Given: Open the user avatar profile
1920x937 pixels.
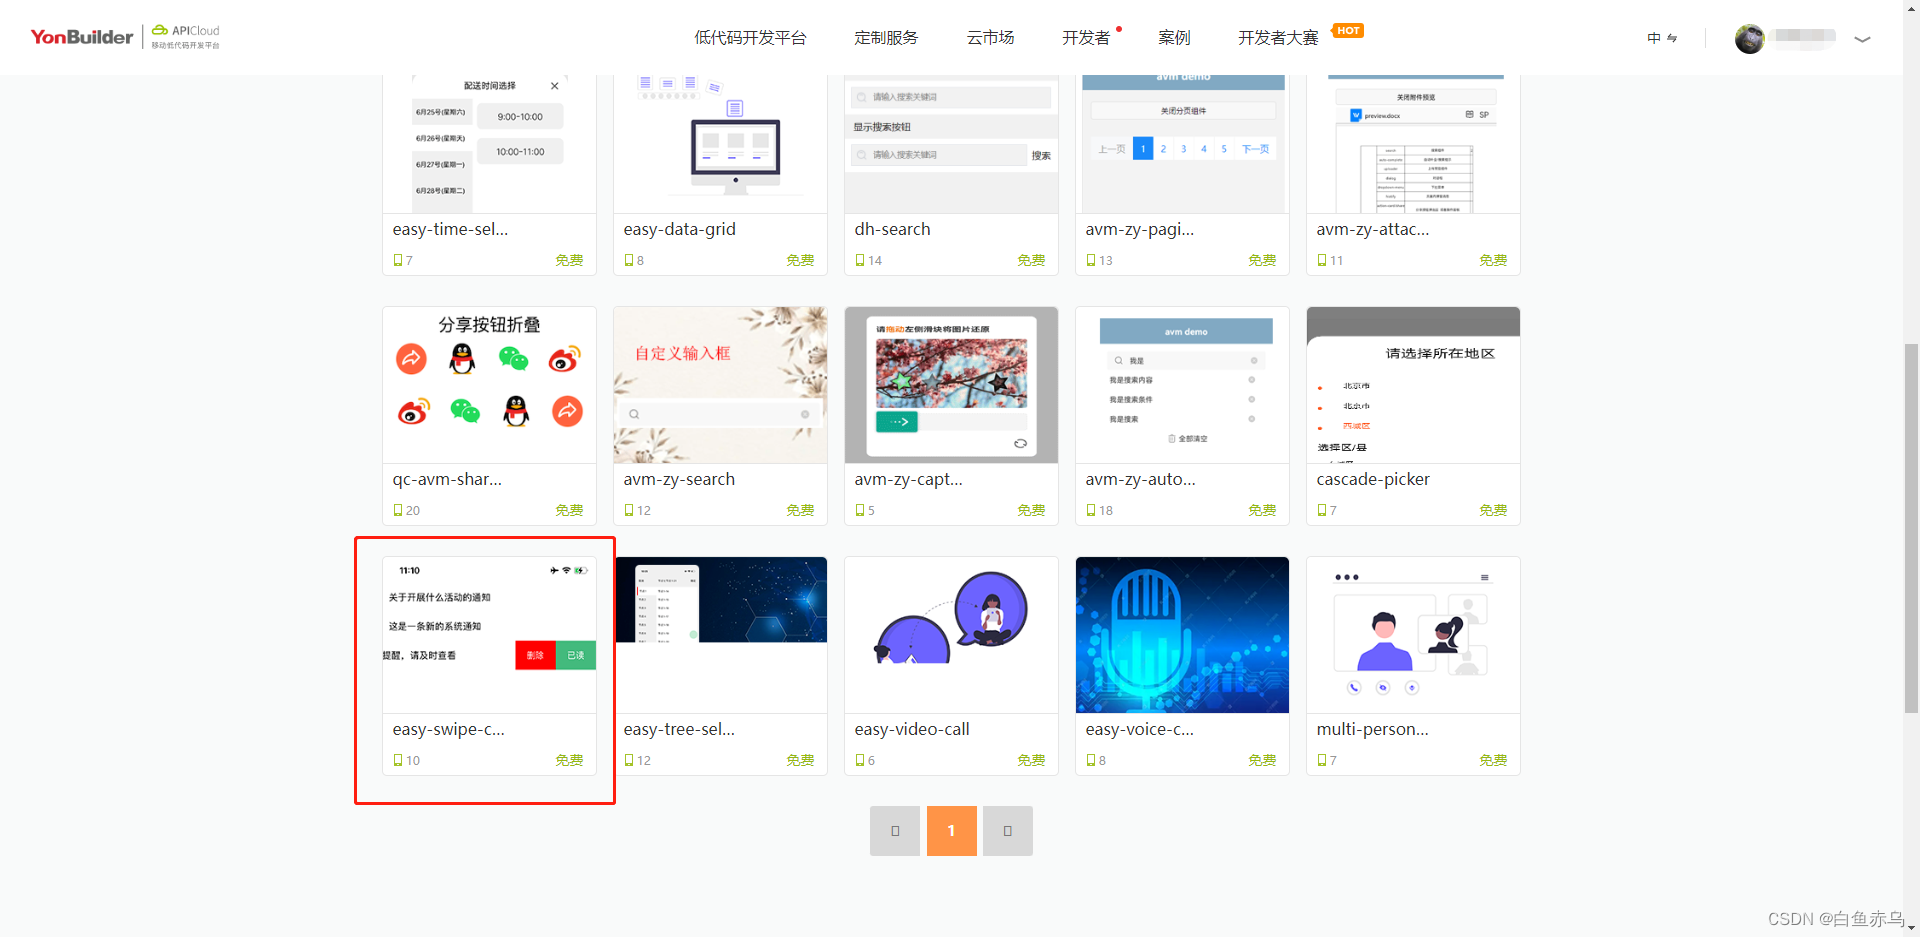Looking at the screenshot, I should (1749, 39).
